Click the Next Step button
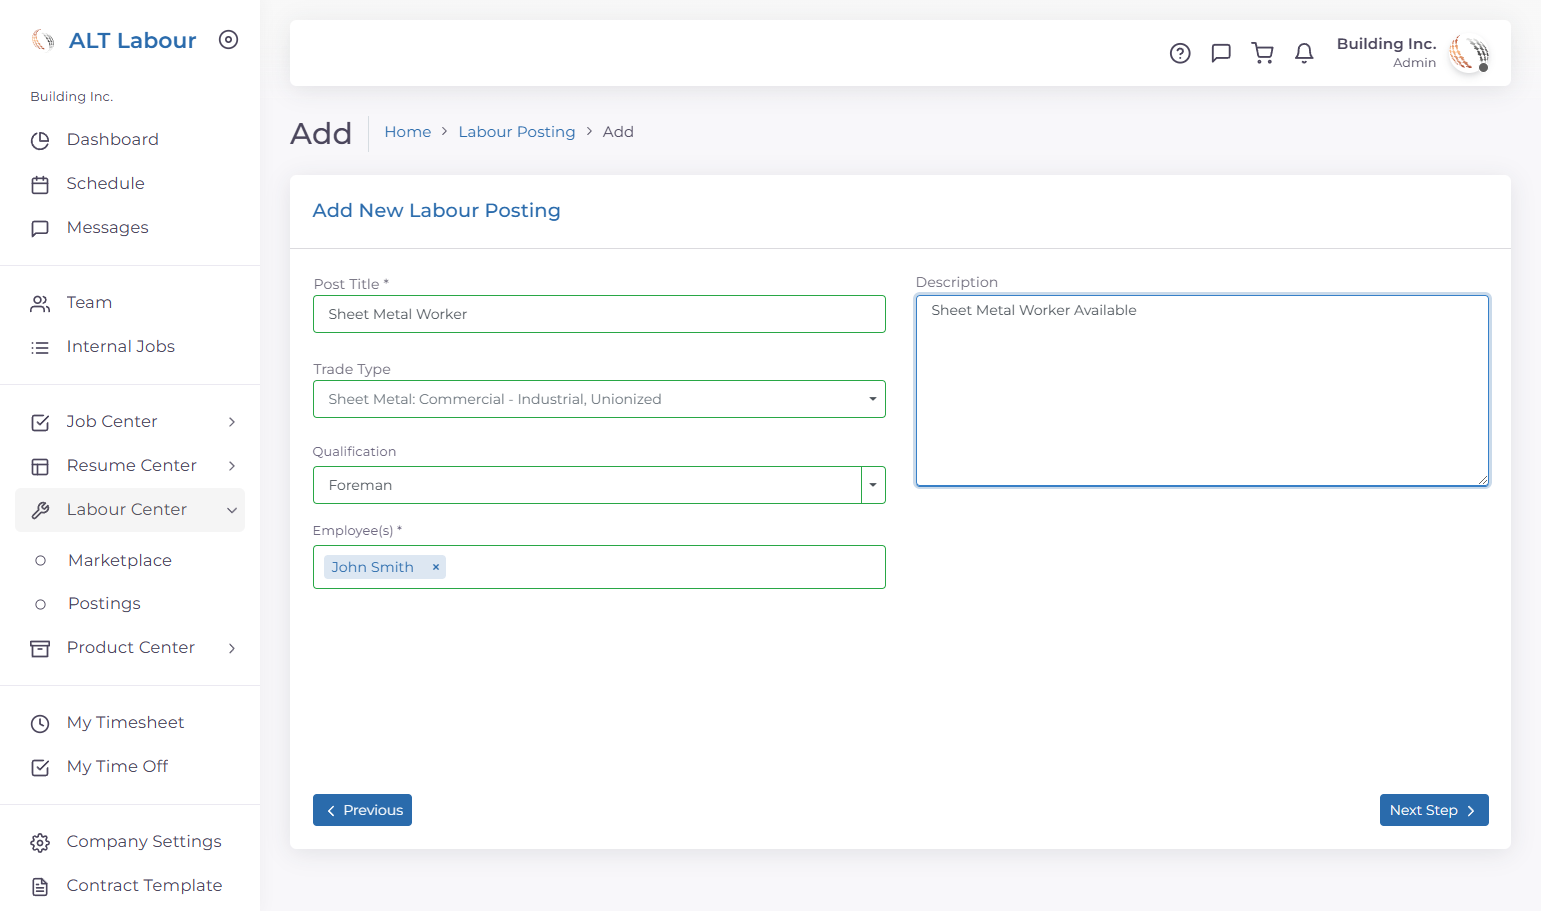The height and width of the screenshot is (911, 1541). pos(1434,810)
